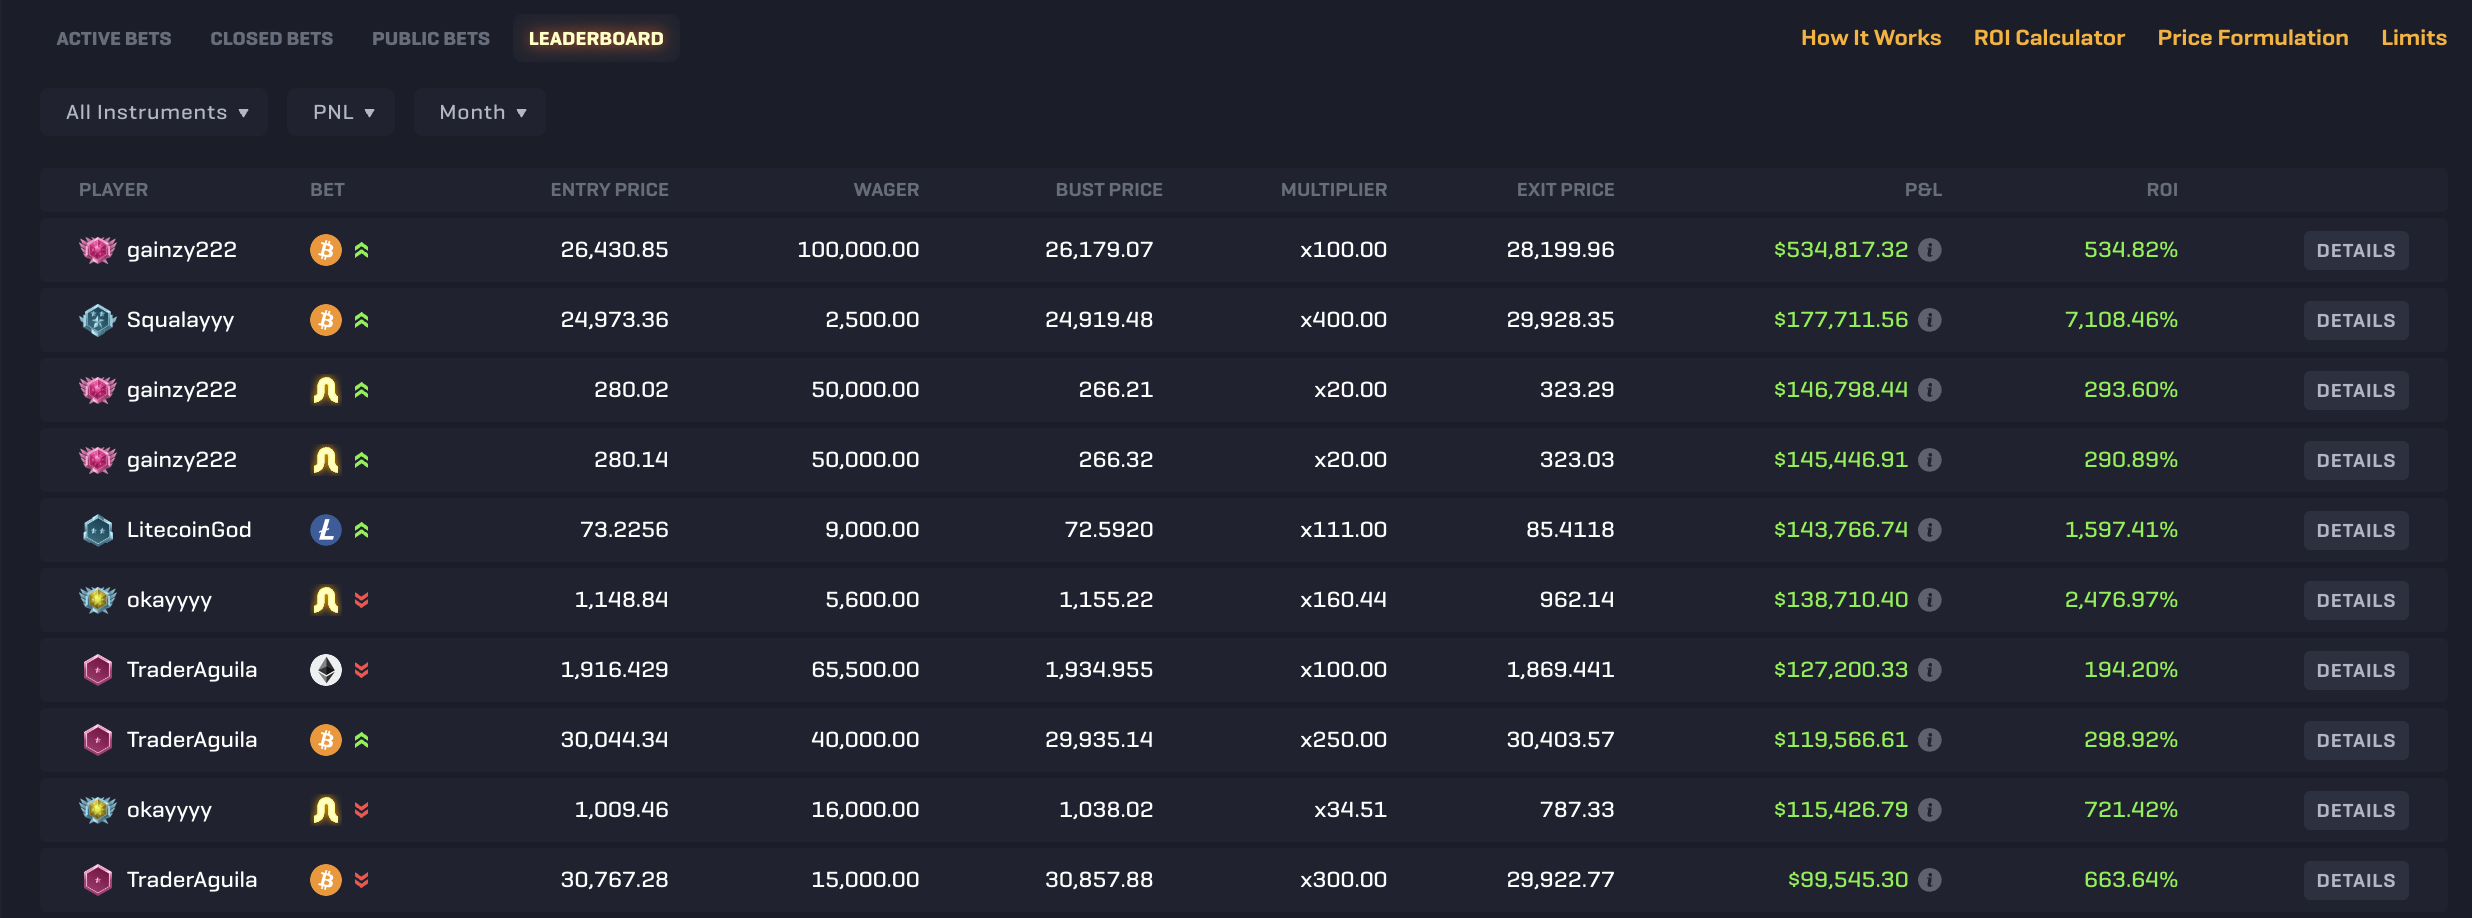The width and height of the screenshot is (2472, 918).
Task: Click LitecoinGod's avatar icon
Action: 97,530
